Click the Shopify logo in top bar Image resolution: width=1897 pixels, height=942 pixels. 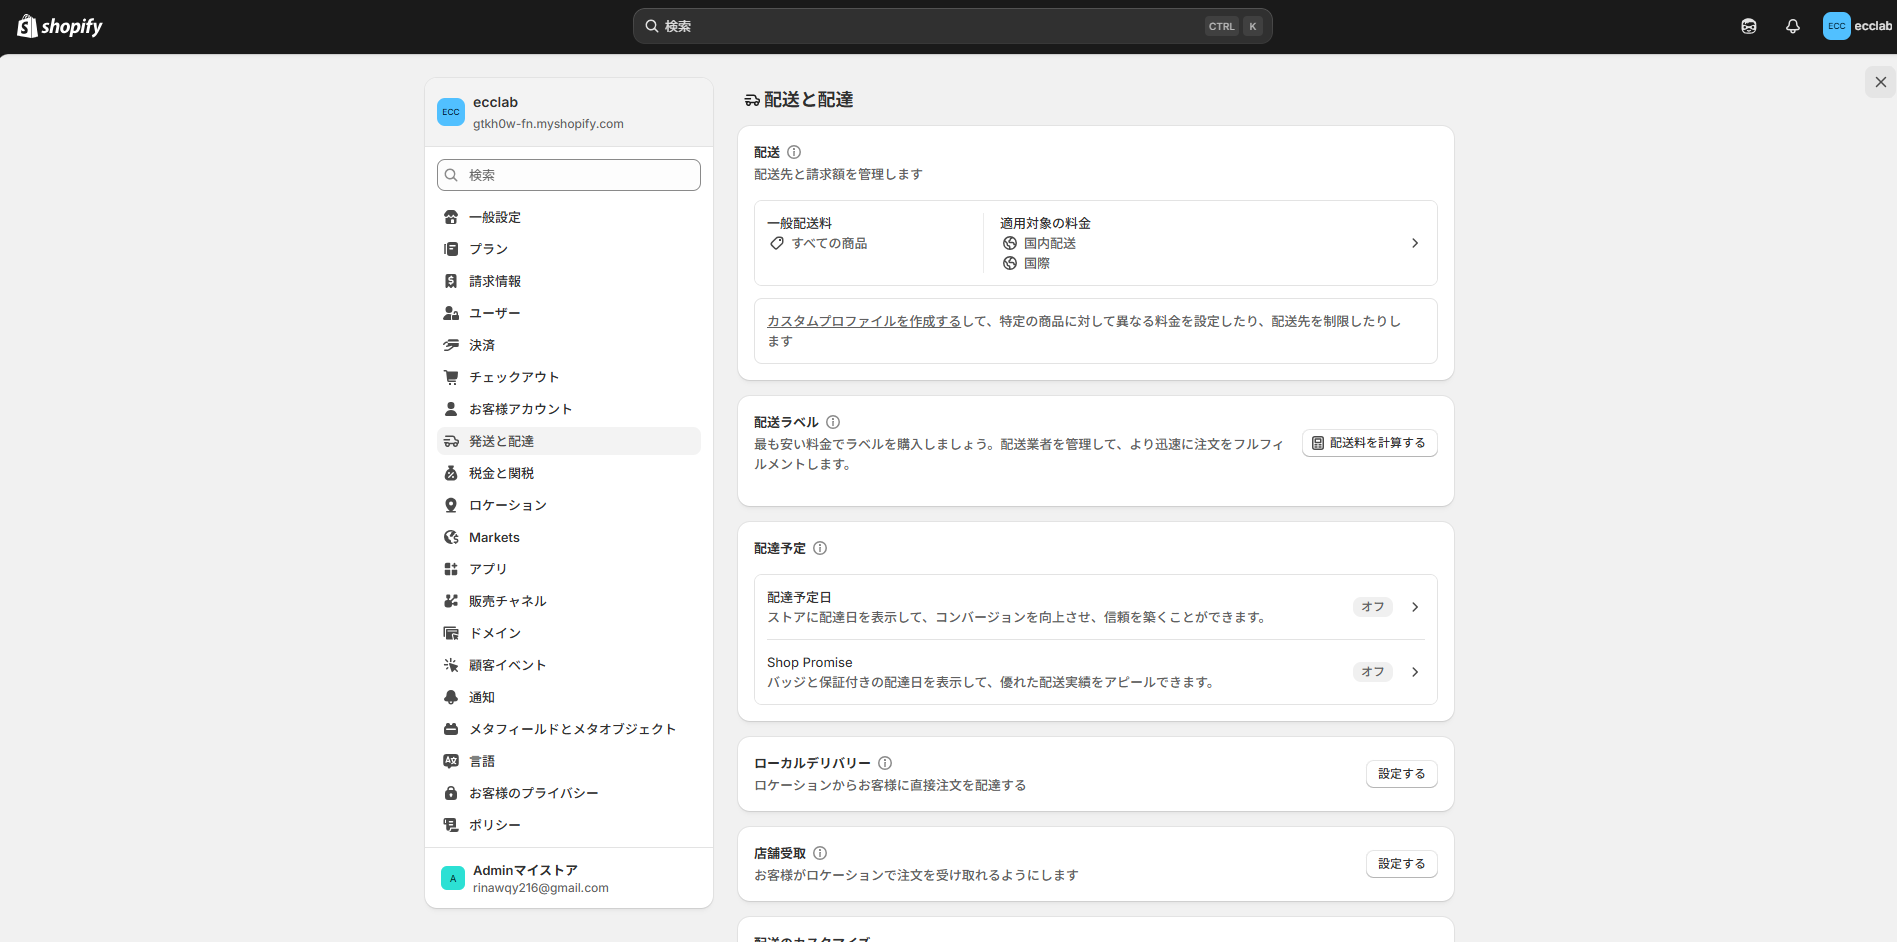[60, 26]
